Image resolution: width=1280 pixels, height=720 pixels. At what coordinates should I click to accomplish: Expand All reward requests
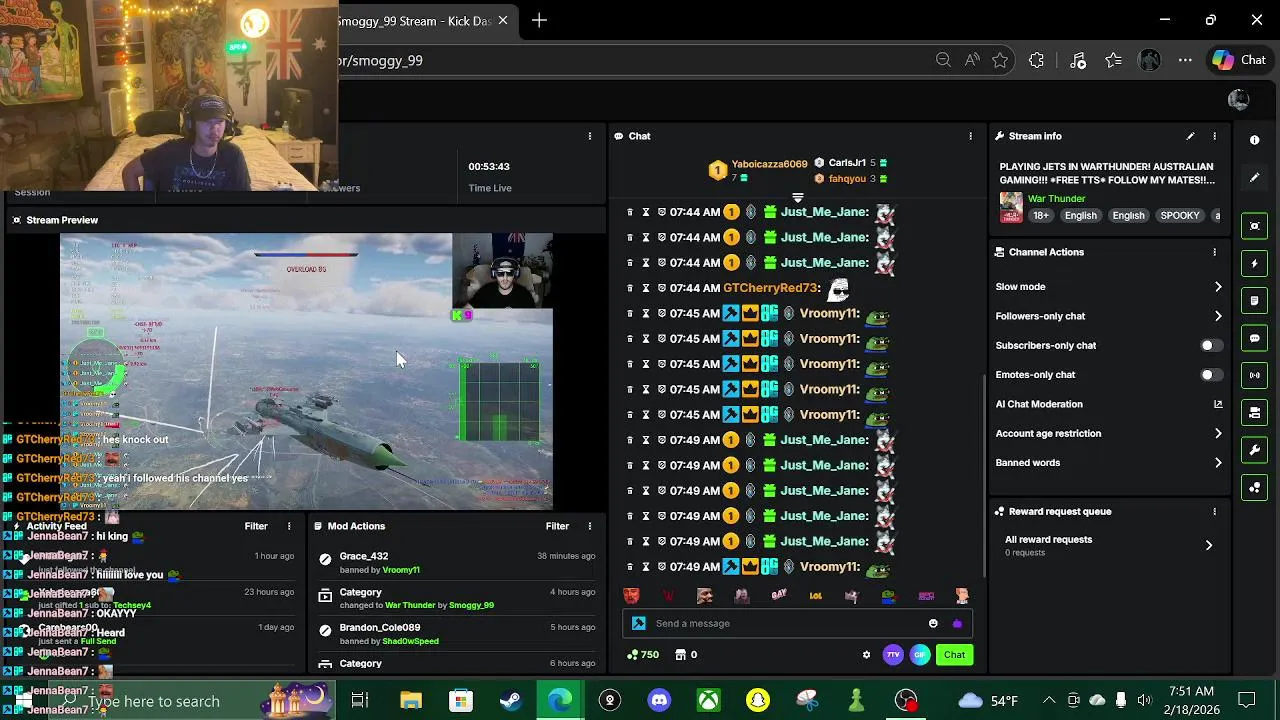(1109, 545)
